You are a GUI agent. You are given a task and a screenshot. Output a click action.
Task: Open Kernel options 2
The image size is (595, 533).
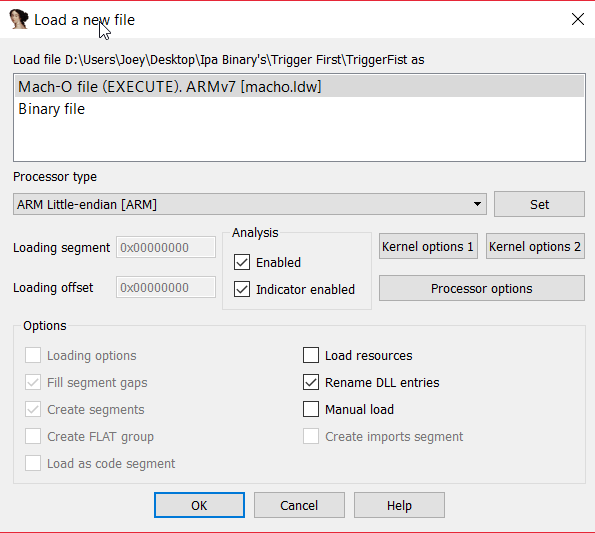(x=535, y=247)
